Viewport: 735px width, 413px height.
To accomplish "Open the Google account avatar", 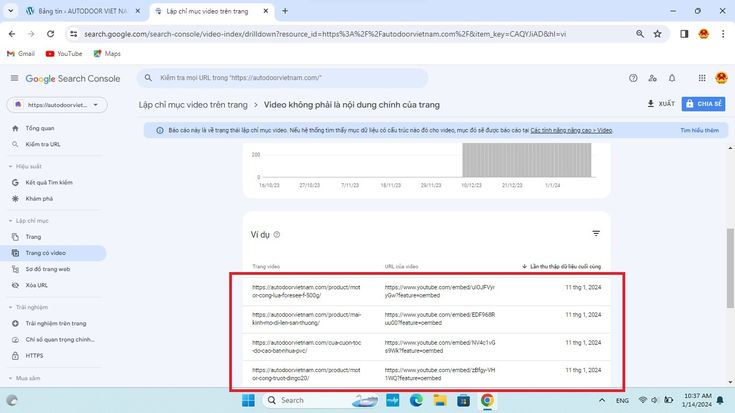I will pos(721,78).
